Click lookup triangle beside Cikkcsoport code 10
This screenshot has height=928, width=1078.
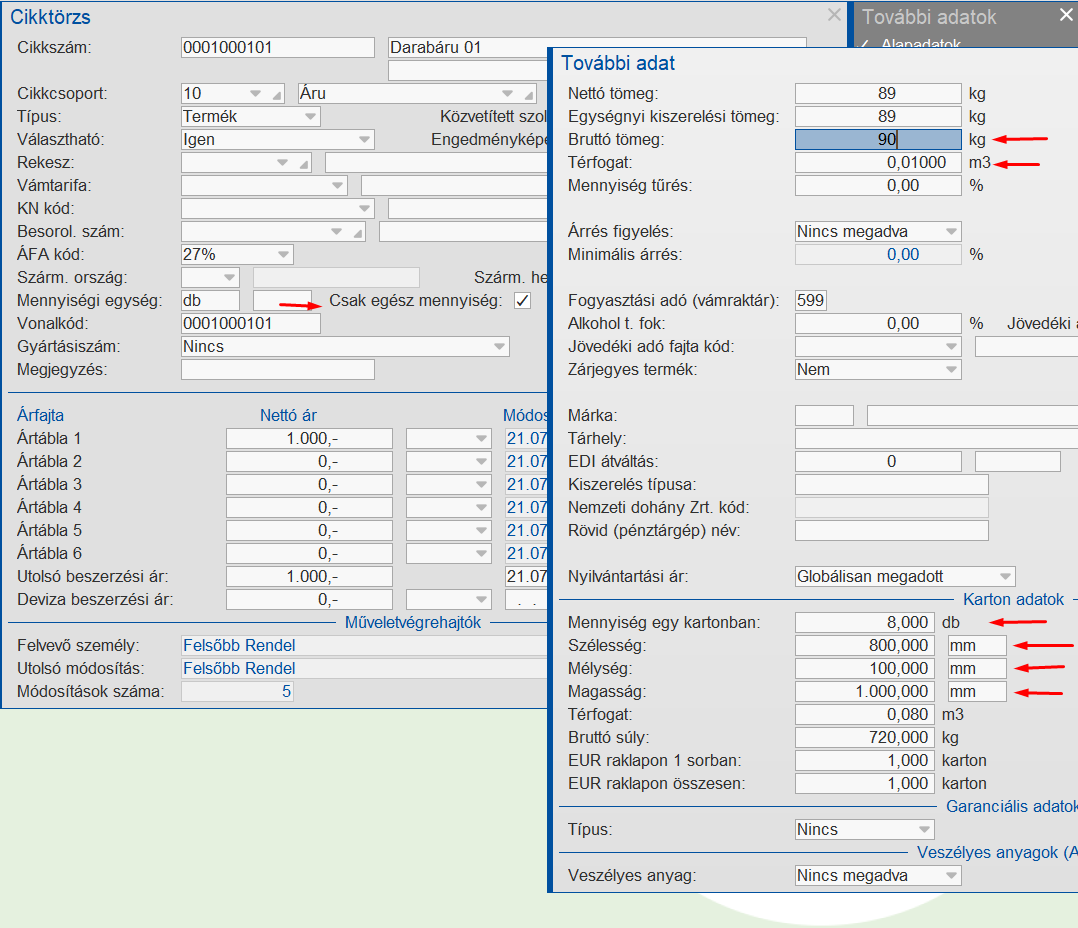(x=276, y=94)
